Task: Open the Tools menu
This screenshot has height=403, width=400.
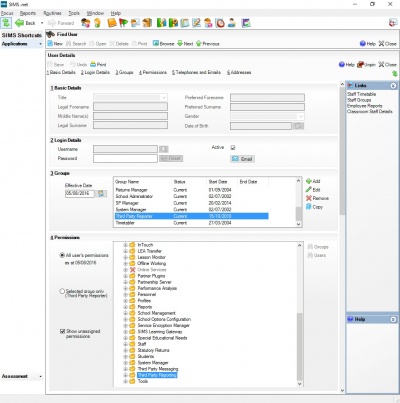Action: [74, 13]
